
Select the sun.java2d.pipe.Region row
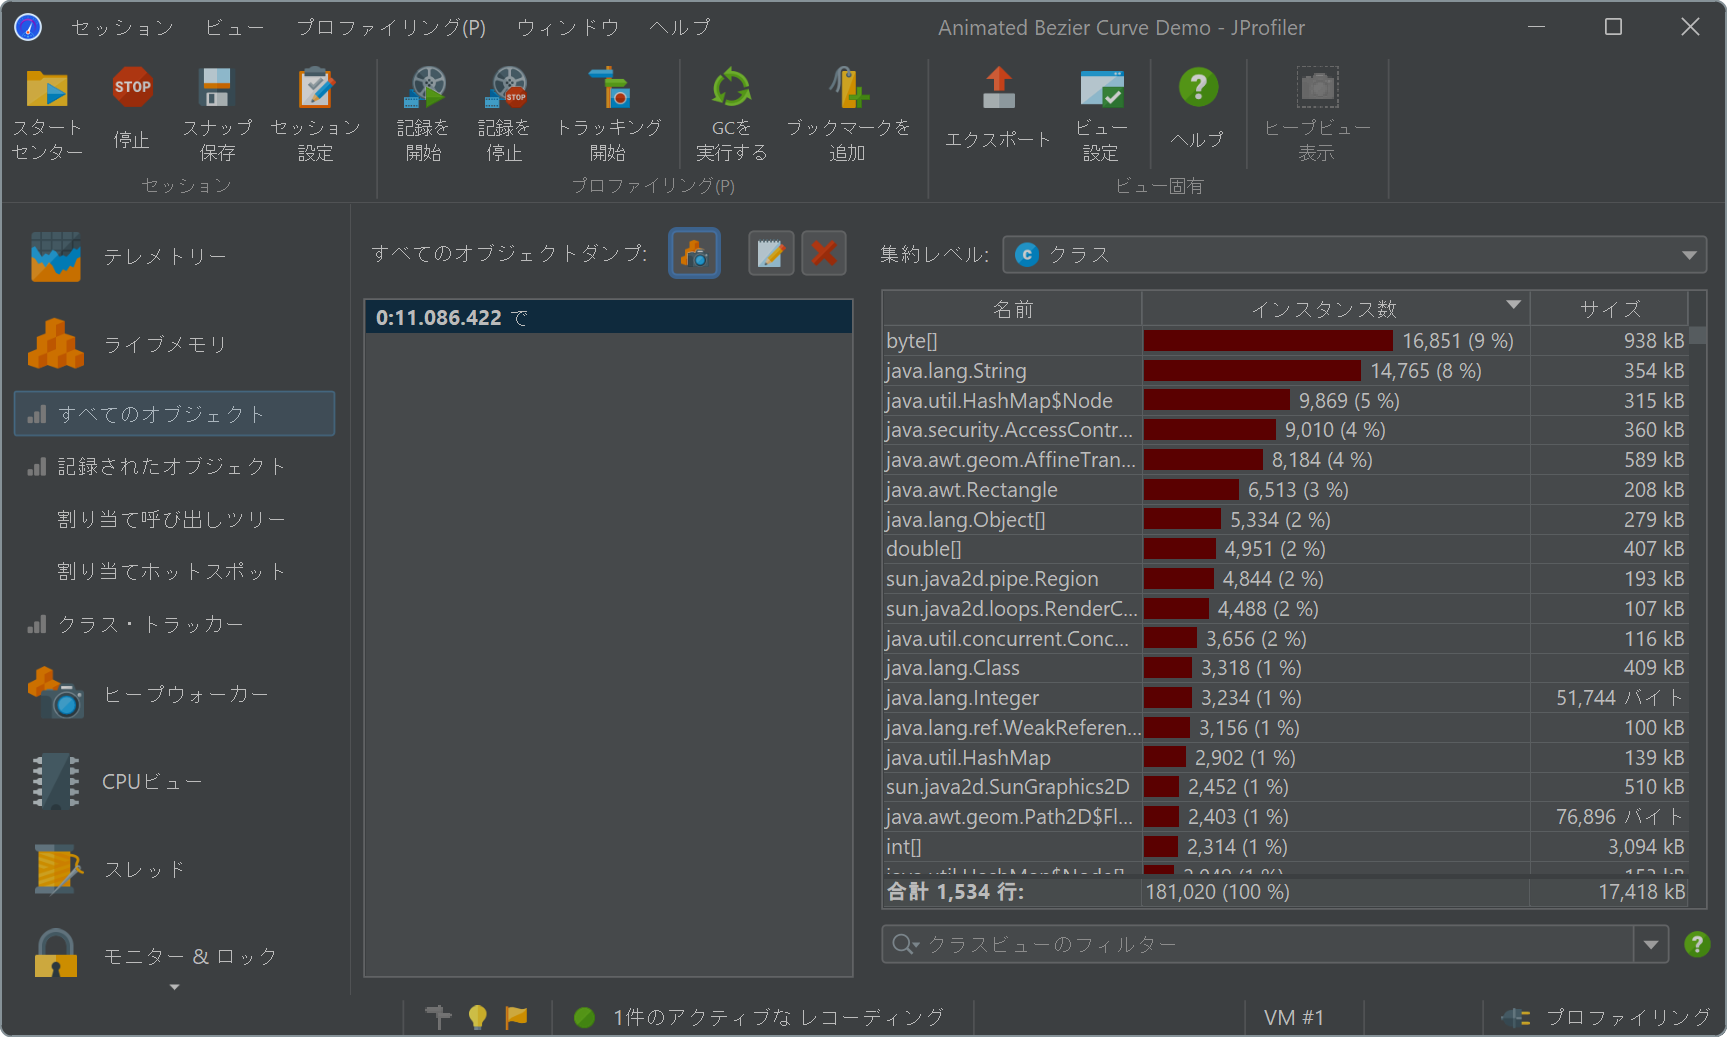[x=1285, y=579]
